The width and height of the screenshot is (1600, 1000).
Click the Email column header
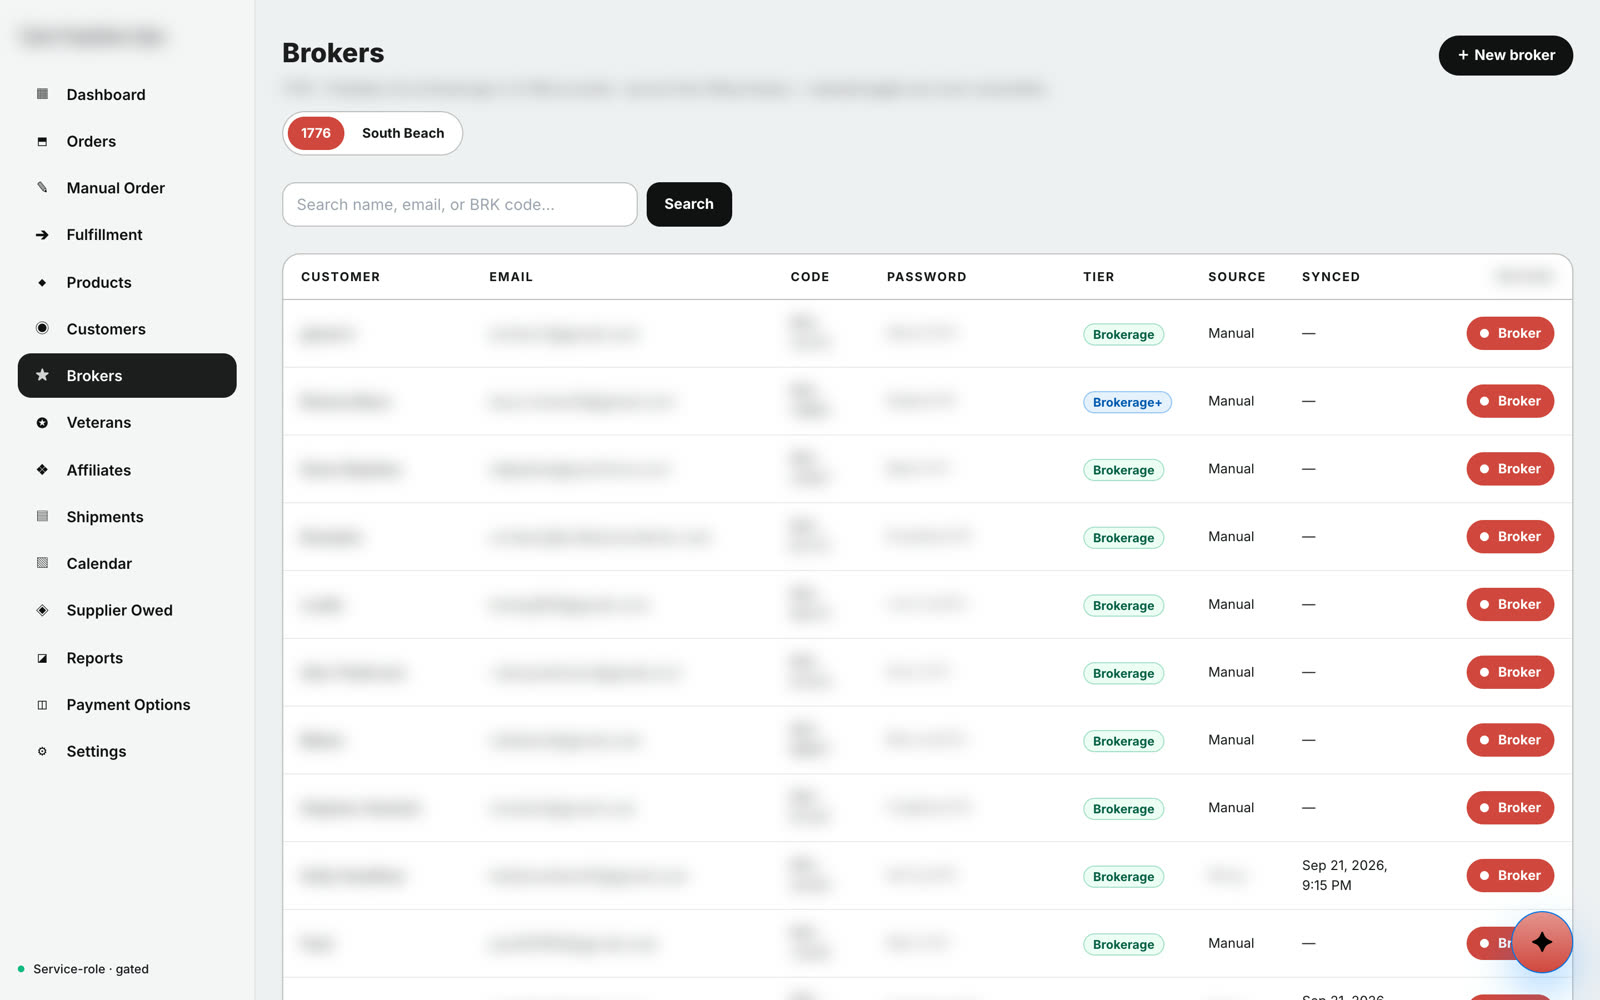[511, 277]
